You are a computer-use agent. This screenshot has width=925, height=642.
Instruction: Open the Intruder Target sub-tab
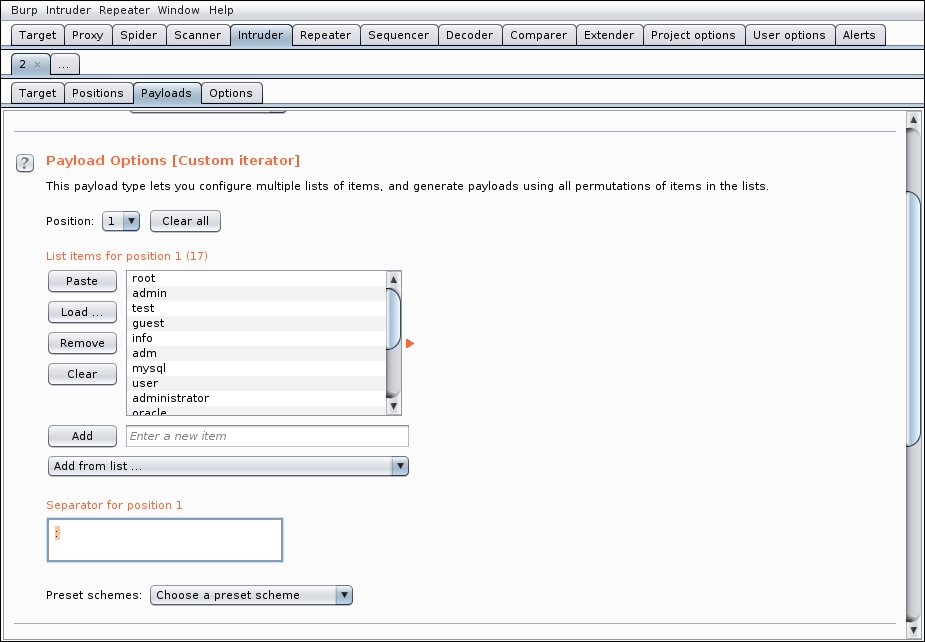click(38, 93)
